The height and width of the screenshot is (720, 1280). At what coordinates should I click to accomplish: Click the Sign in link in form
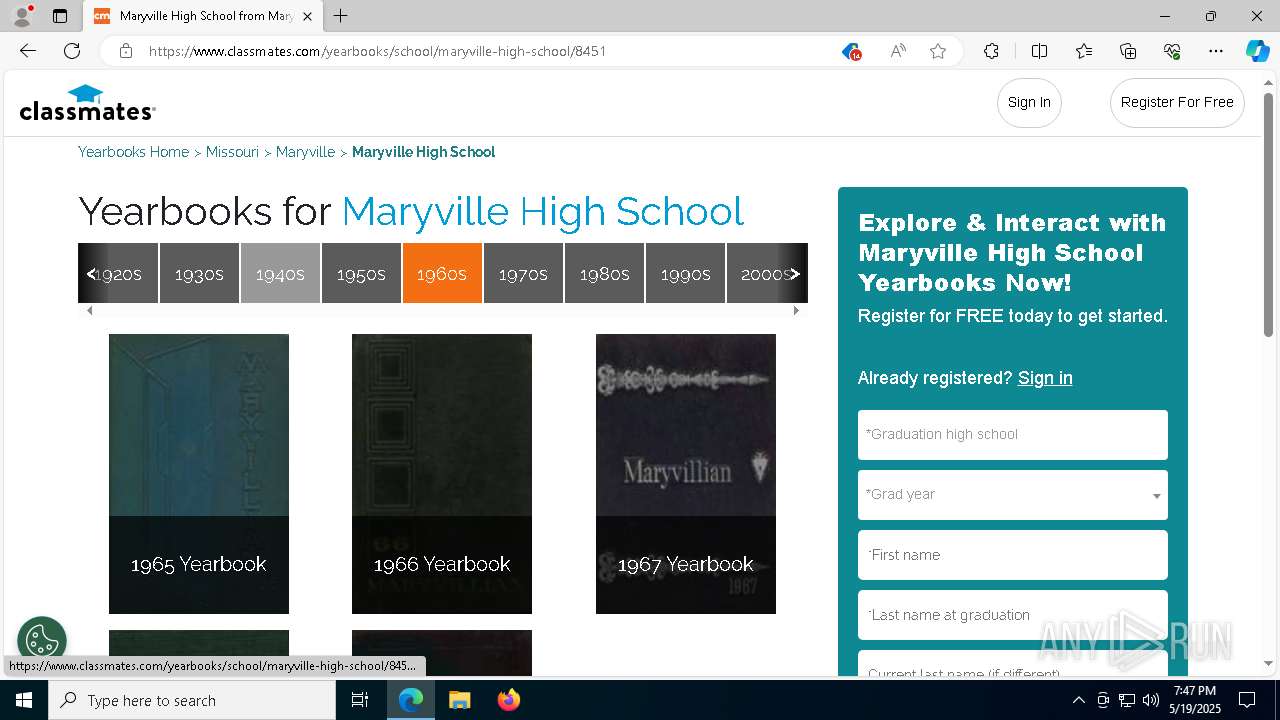pos(1045,378)
